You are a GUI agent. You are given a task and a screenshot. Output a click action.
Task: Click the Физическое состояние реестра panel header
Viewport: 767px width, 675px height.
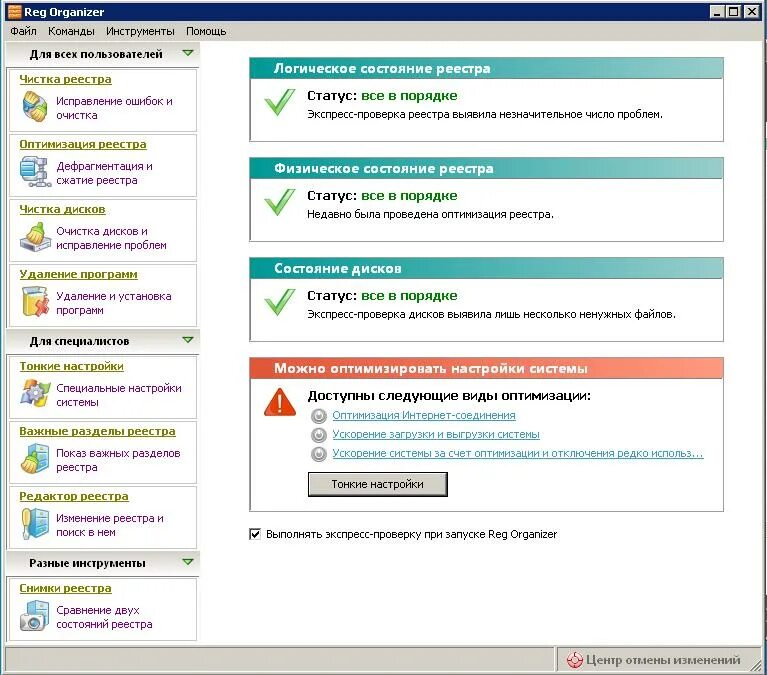pos(486,168)
